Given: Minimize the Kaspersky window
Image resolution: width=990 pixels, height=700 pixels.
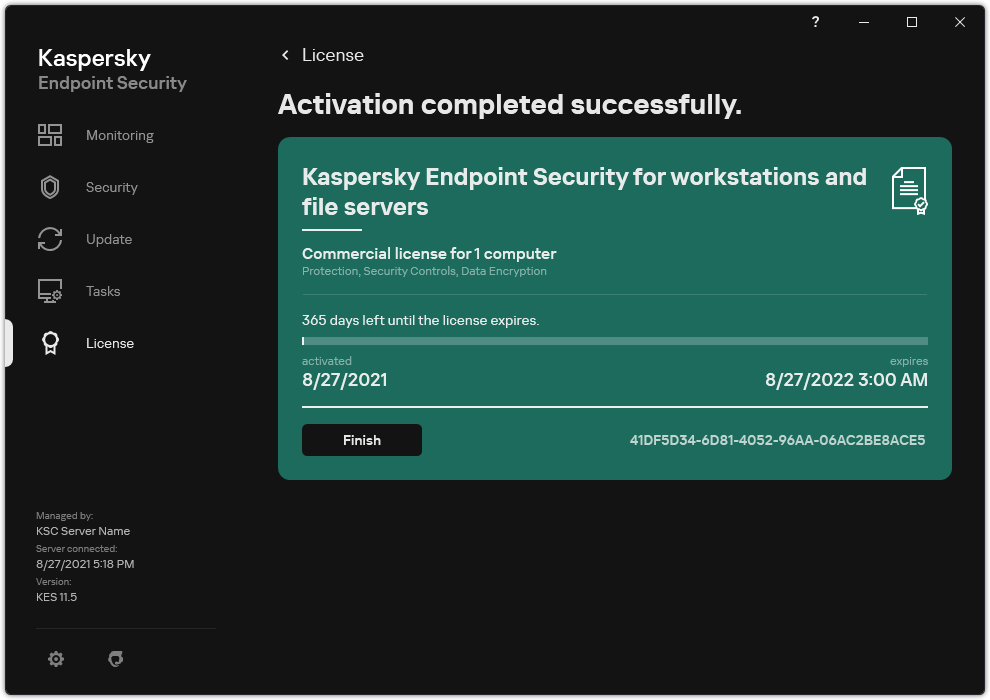Looking at the screenshot, I should coord(864,22).
